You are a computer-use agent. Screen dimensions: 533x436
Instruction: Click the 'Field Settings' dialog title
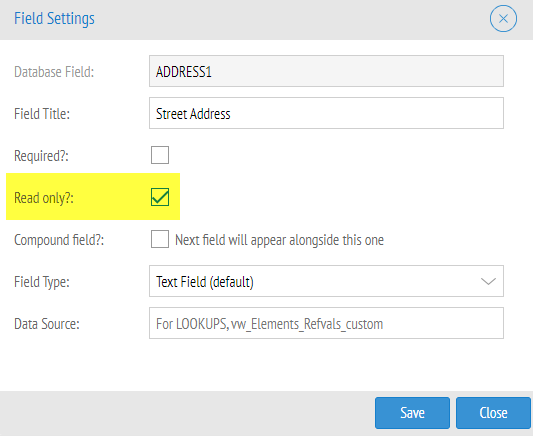pyautogui.click(x=54, y=19)
